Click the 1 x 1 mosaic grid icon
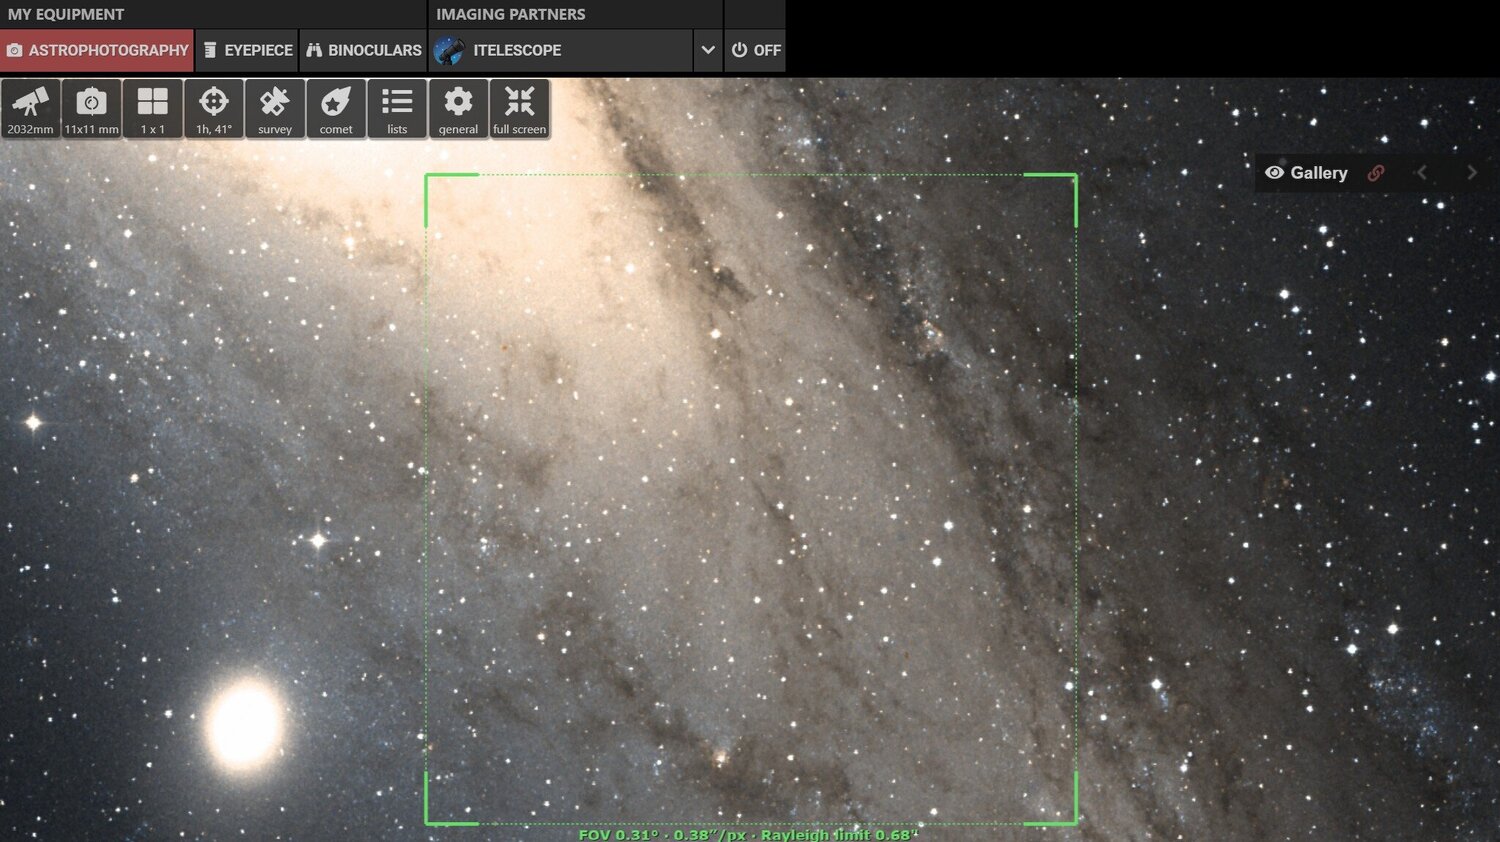This screenshot has width=1500, height=842. pos(152,108)
